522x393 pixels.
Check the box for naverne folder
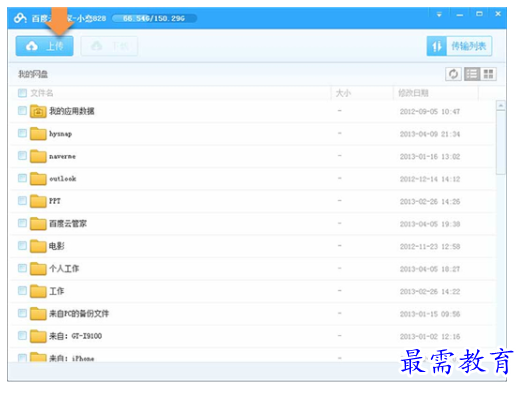click(x=22, y=155)
